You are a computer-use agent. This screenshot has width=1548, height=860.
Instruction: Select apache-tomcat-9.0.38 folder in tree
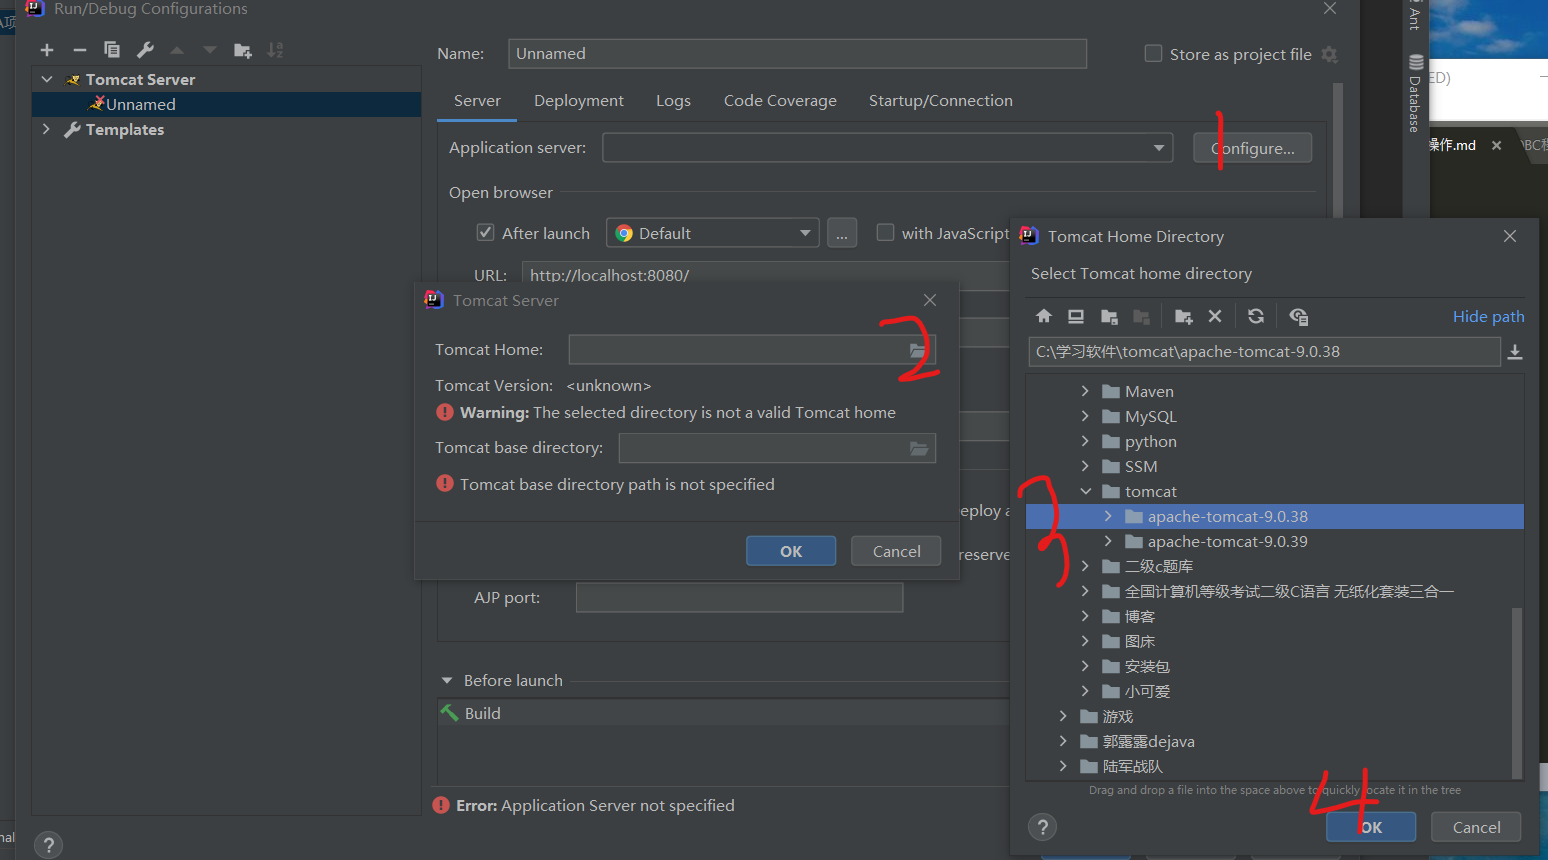coord(1275,516)
